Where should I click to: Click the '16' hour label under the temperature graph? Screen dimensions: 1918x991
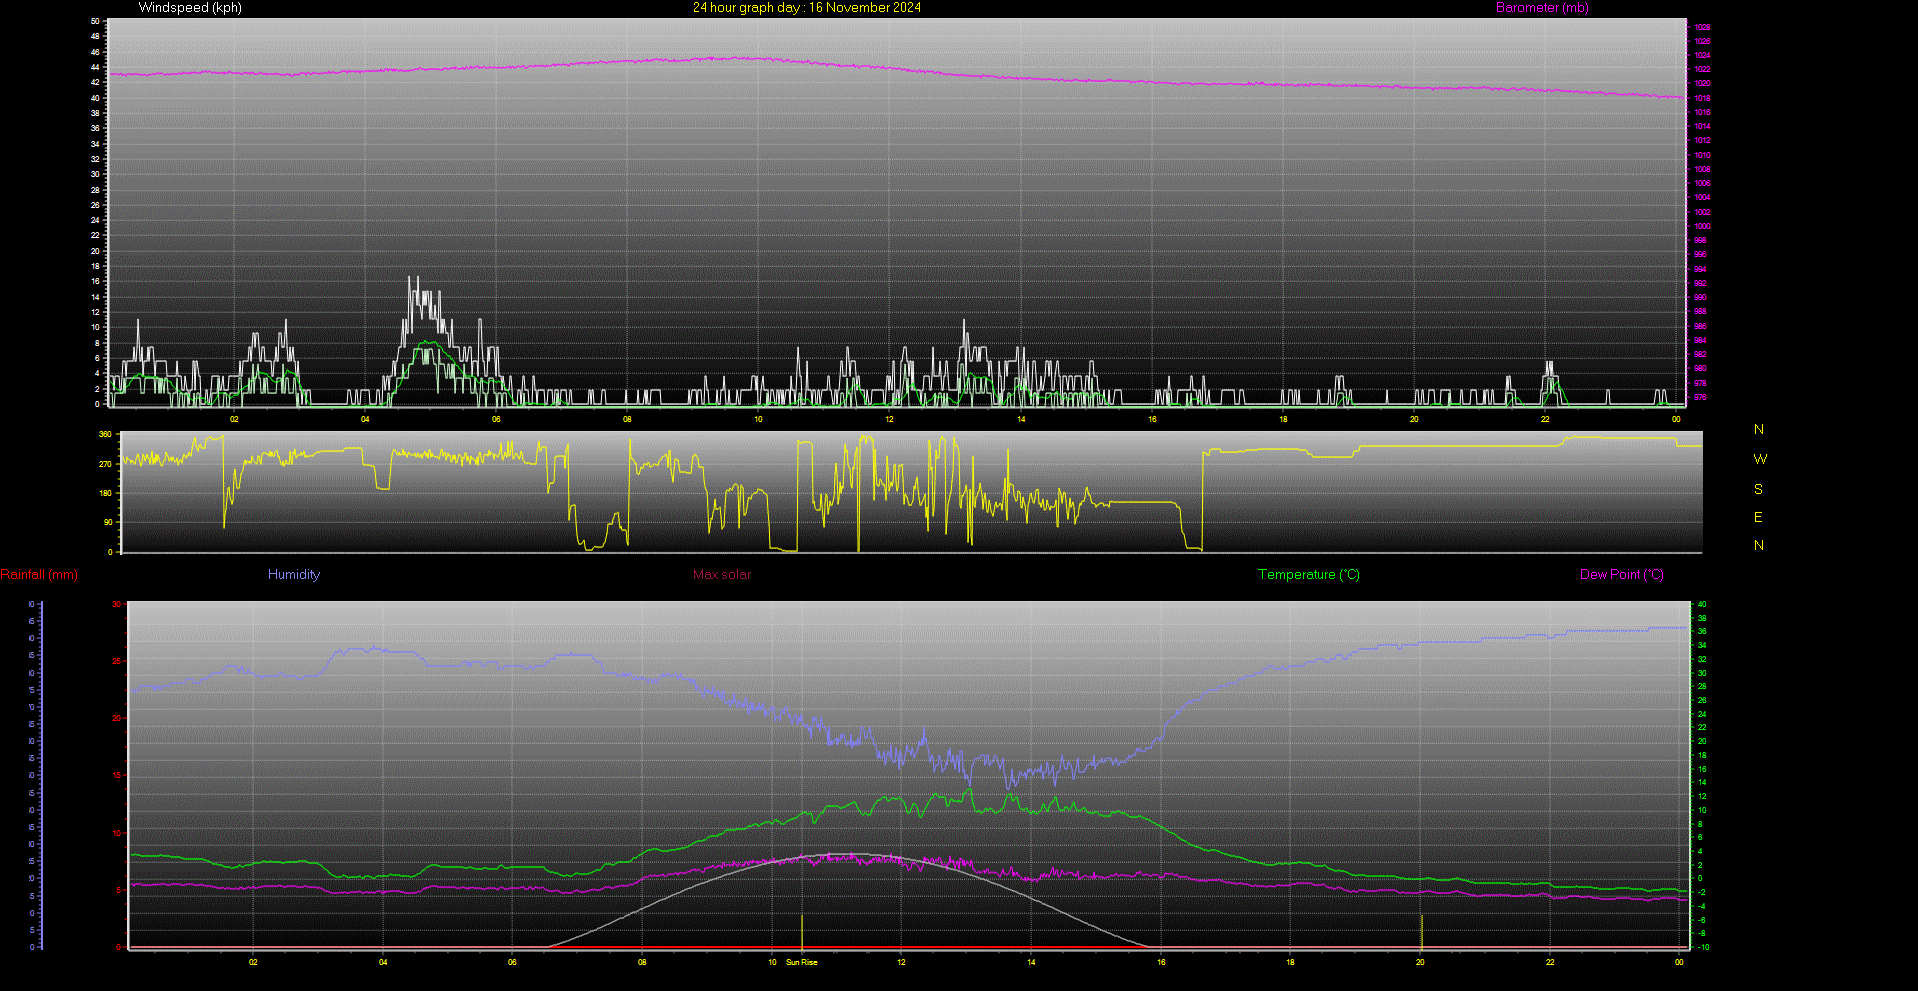(x=1161, y=963)
